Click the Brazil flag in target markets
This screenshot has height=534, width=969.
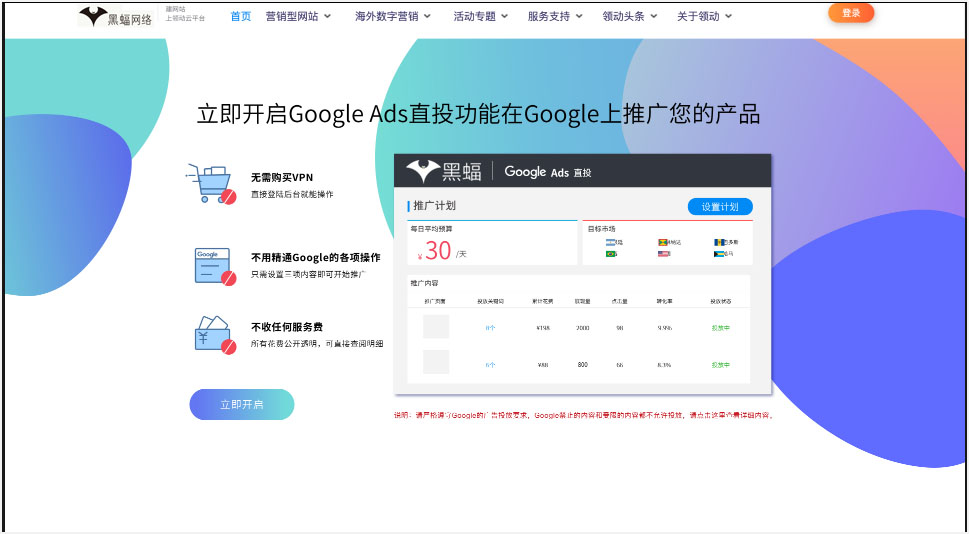611,254
